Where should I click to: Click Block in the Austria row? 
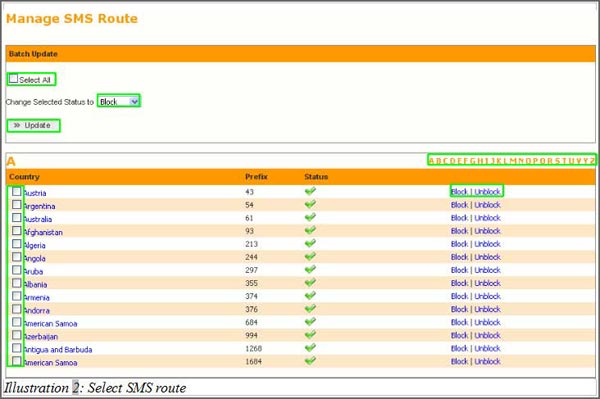tap(459, 192)
